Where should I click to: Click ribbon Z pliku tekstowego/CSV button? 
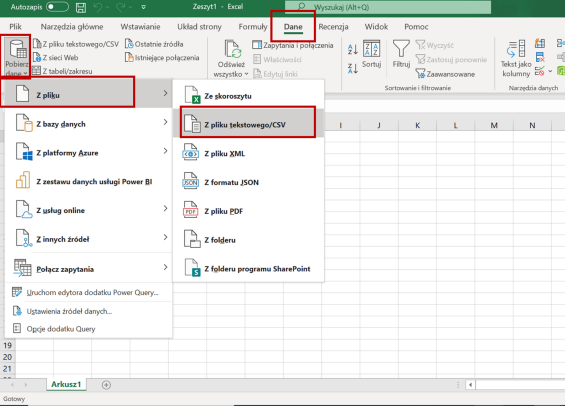76,44
